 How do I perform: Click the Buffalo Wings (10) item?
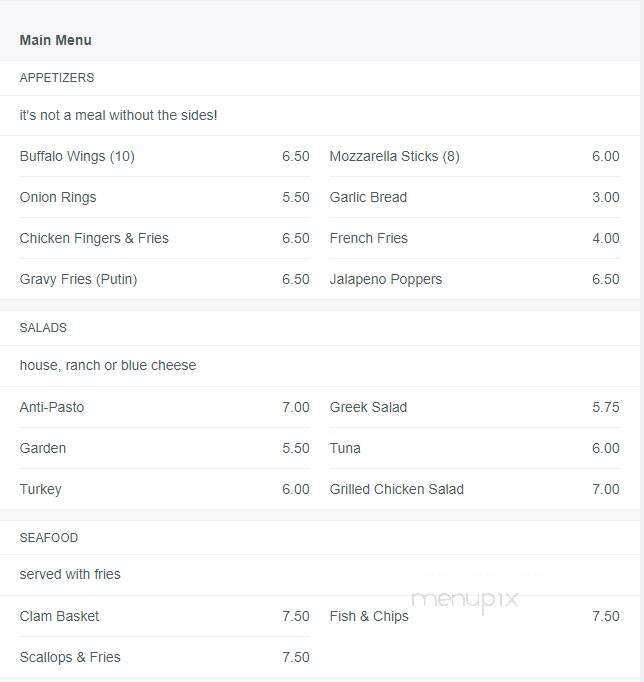[77, 156]
